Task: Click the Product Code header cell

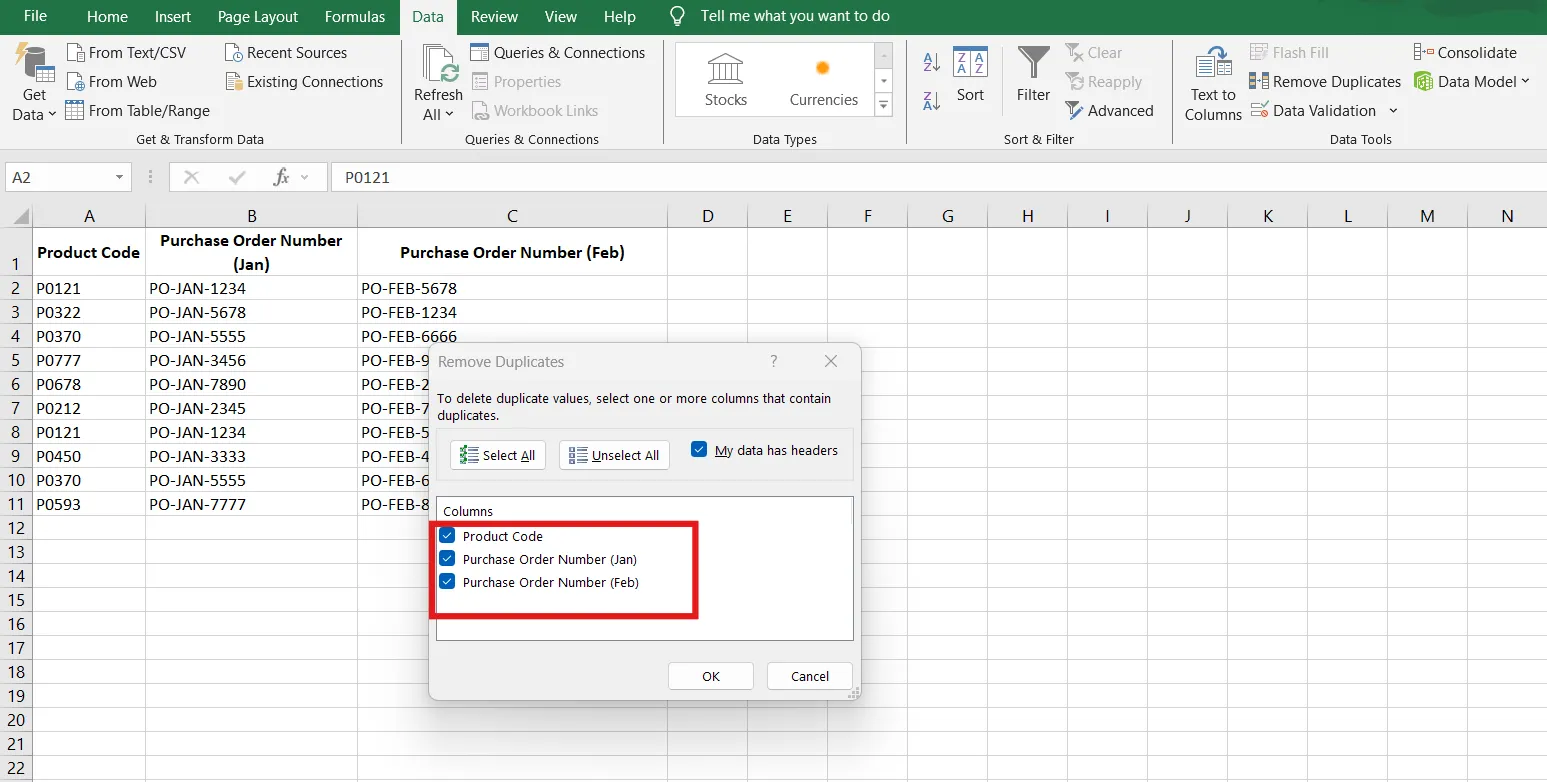Action: [89, 252]
